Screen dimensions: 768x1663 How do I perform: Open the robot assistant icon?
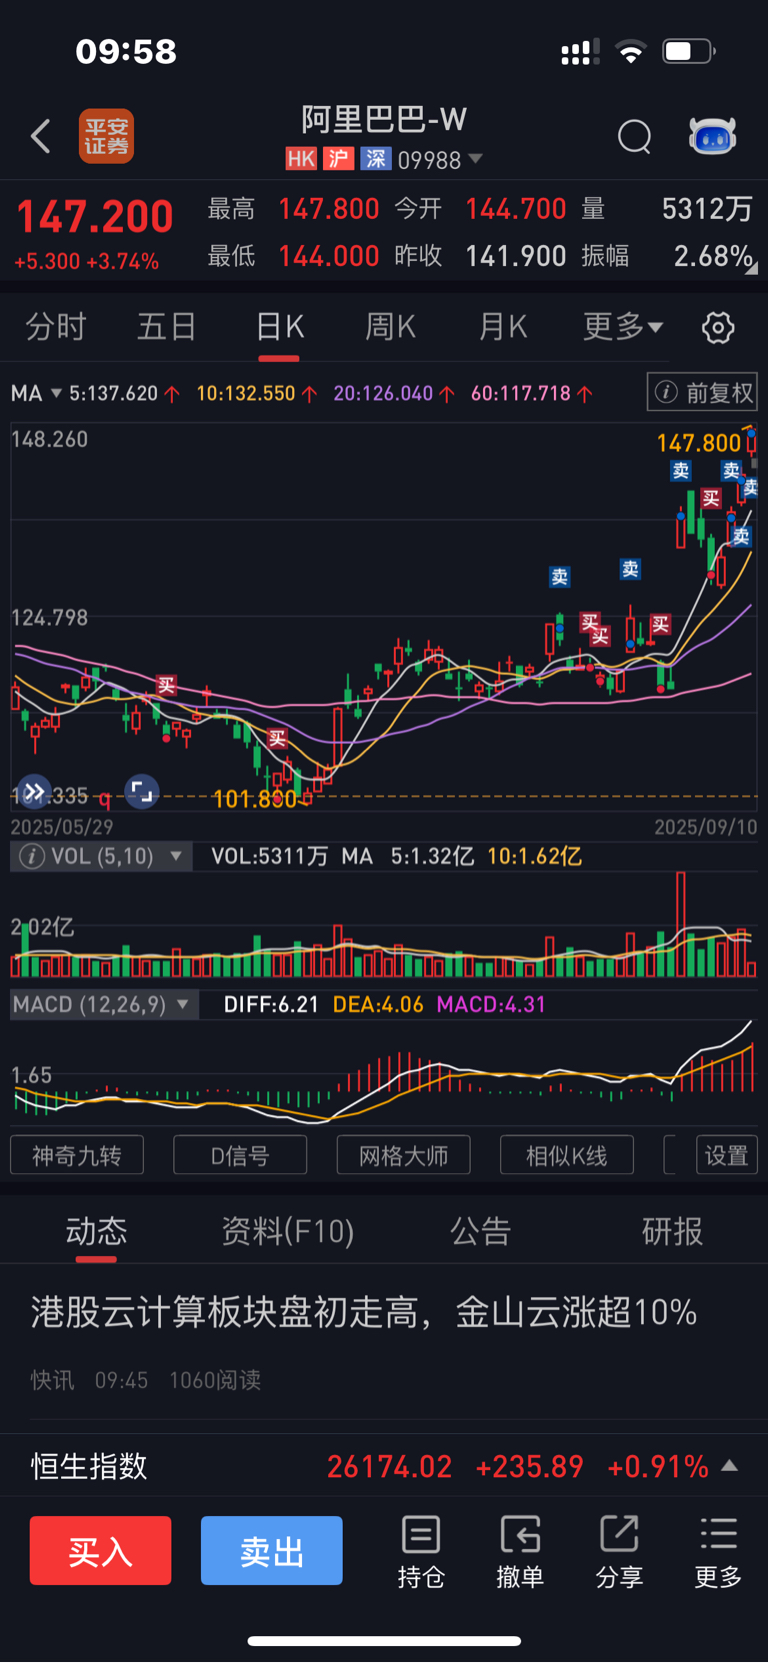tap(712, 135)
